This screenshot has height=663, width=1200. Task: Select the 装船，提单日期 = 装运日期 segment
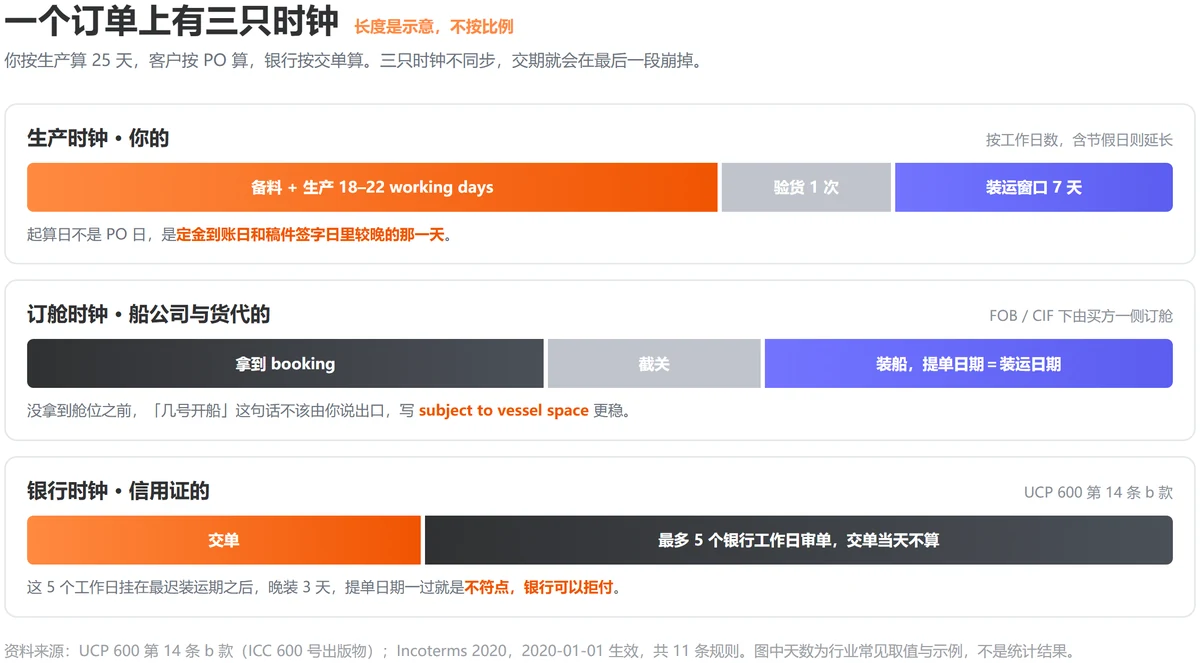tap(969, 364)
